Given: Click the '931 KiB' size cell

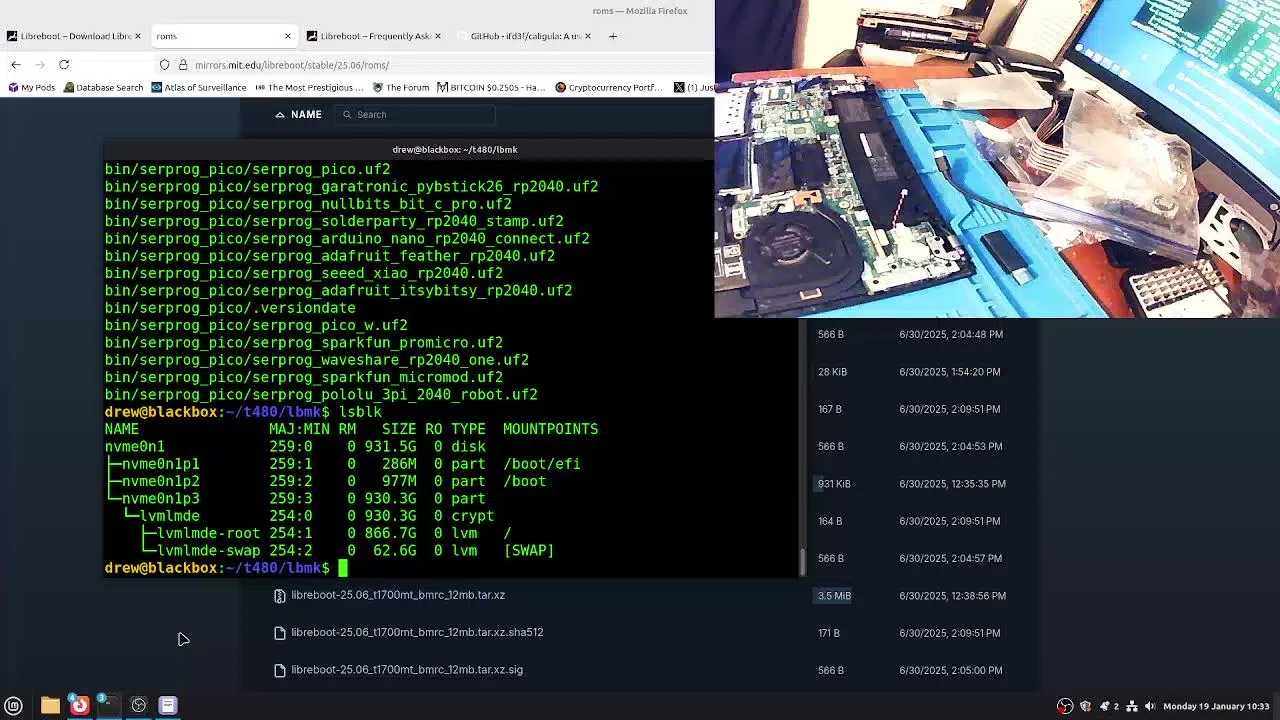Looking at the screenshot, I should coord(834,483).
